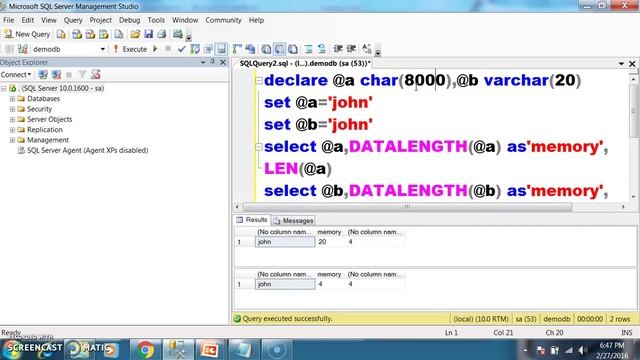Switch output to Results to Grid
640x360 pixels.
tap(280, 49)
